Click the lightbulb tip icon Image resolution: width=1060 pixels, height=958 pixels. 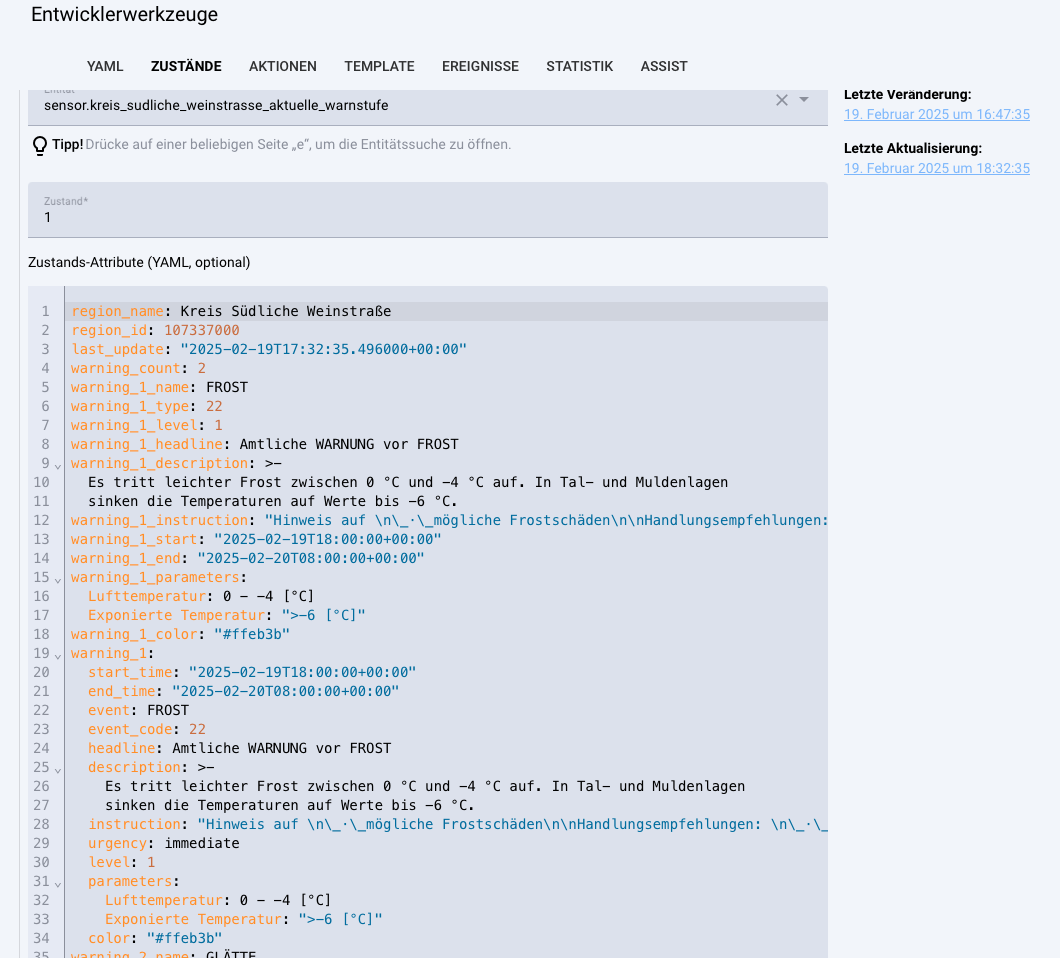[x=40, y=146]
